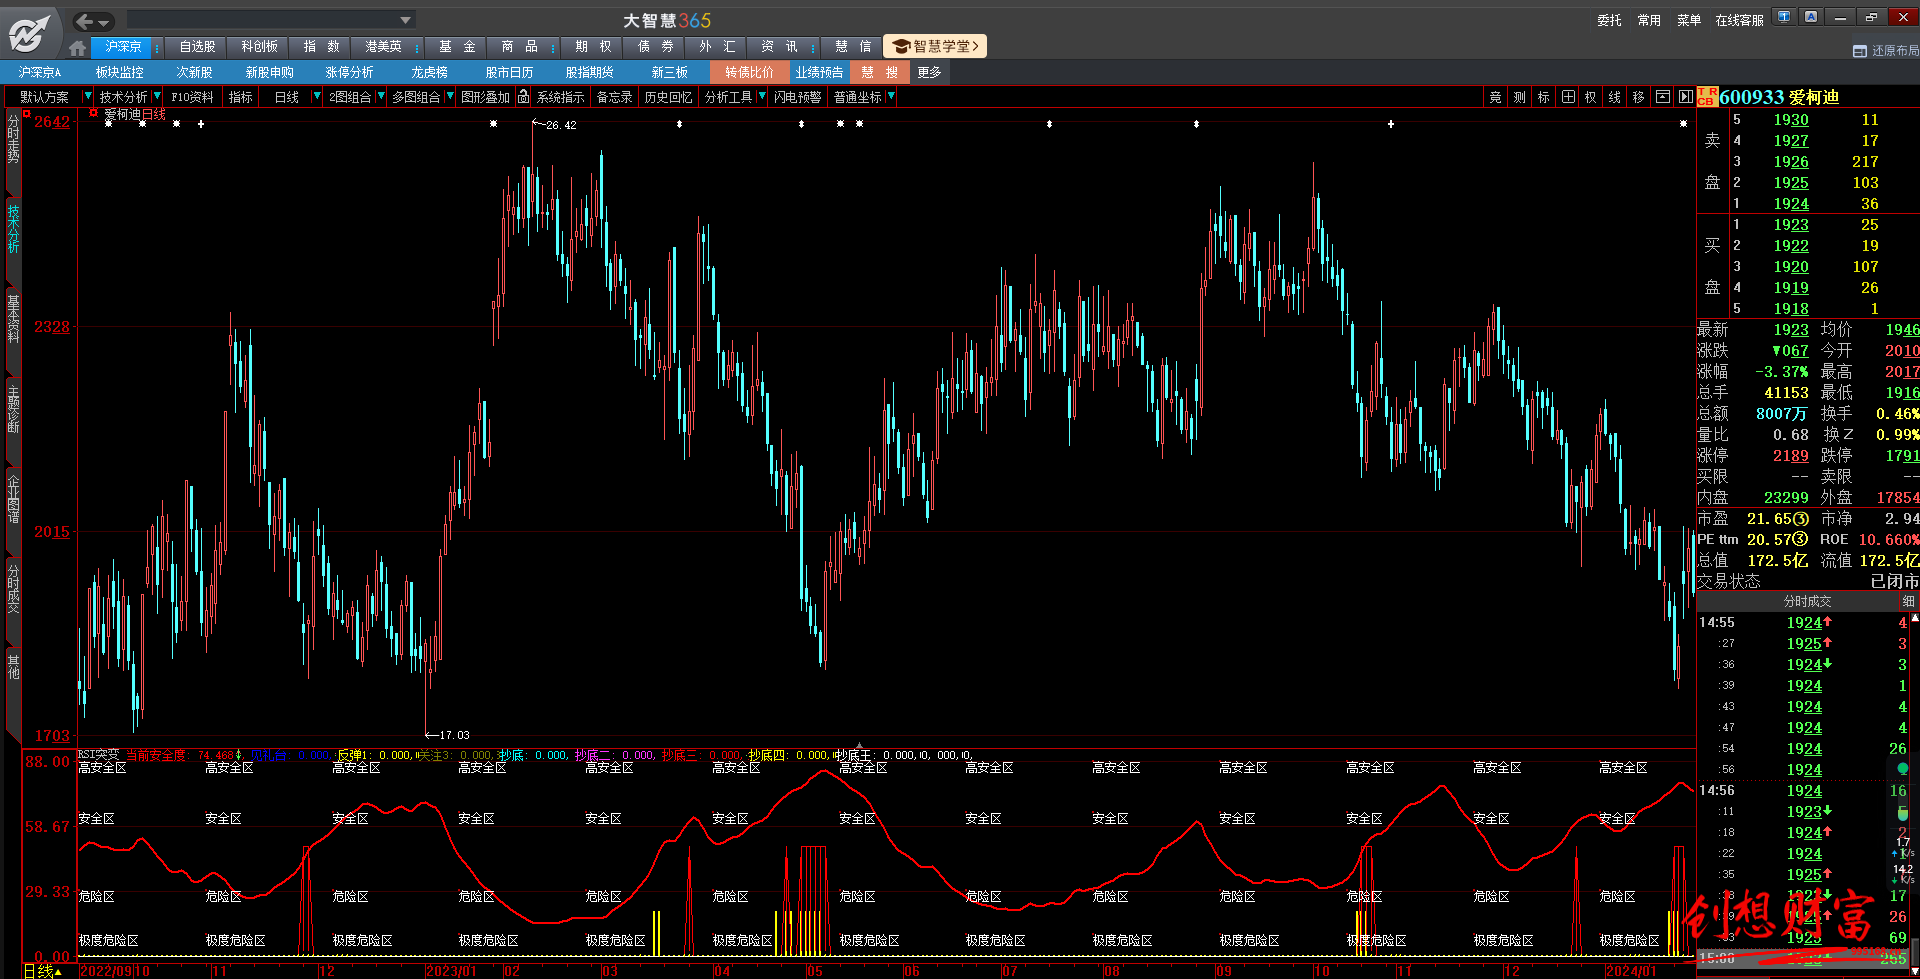
Task: Expand 默认方案 dropdown arrow
Action: 88,97
